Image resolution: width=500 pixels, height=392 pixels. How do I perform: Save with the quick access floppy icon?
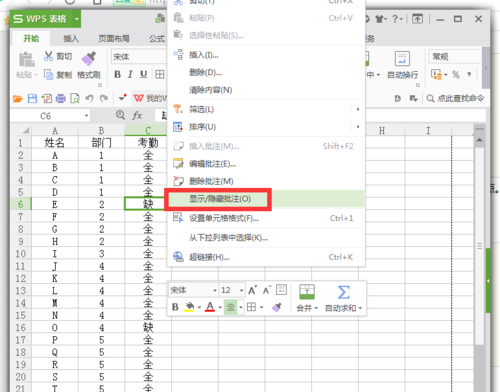tap(32, 99)
